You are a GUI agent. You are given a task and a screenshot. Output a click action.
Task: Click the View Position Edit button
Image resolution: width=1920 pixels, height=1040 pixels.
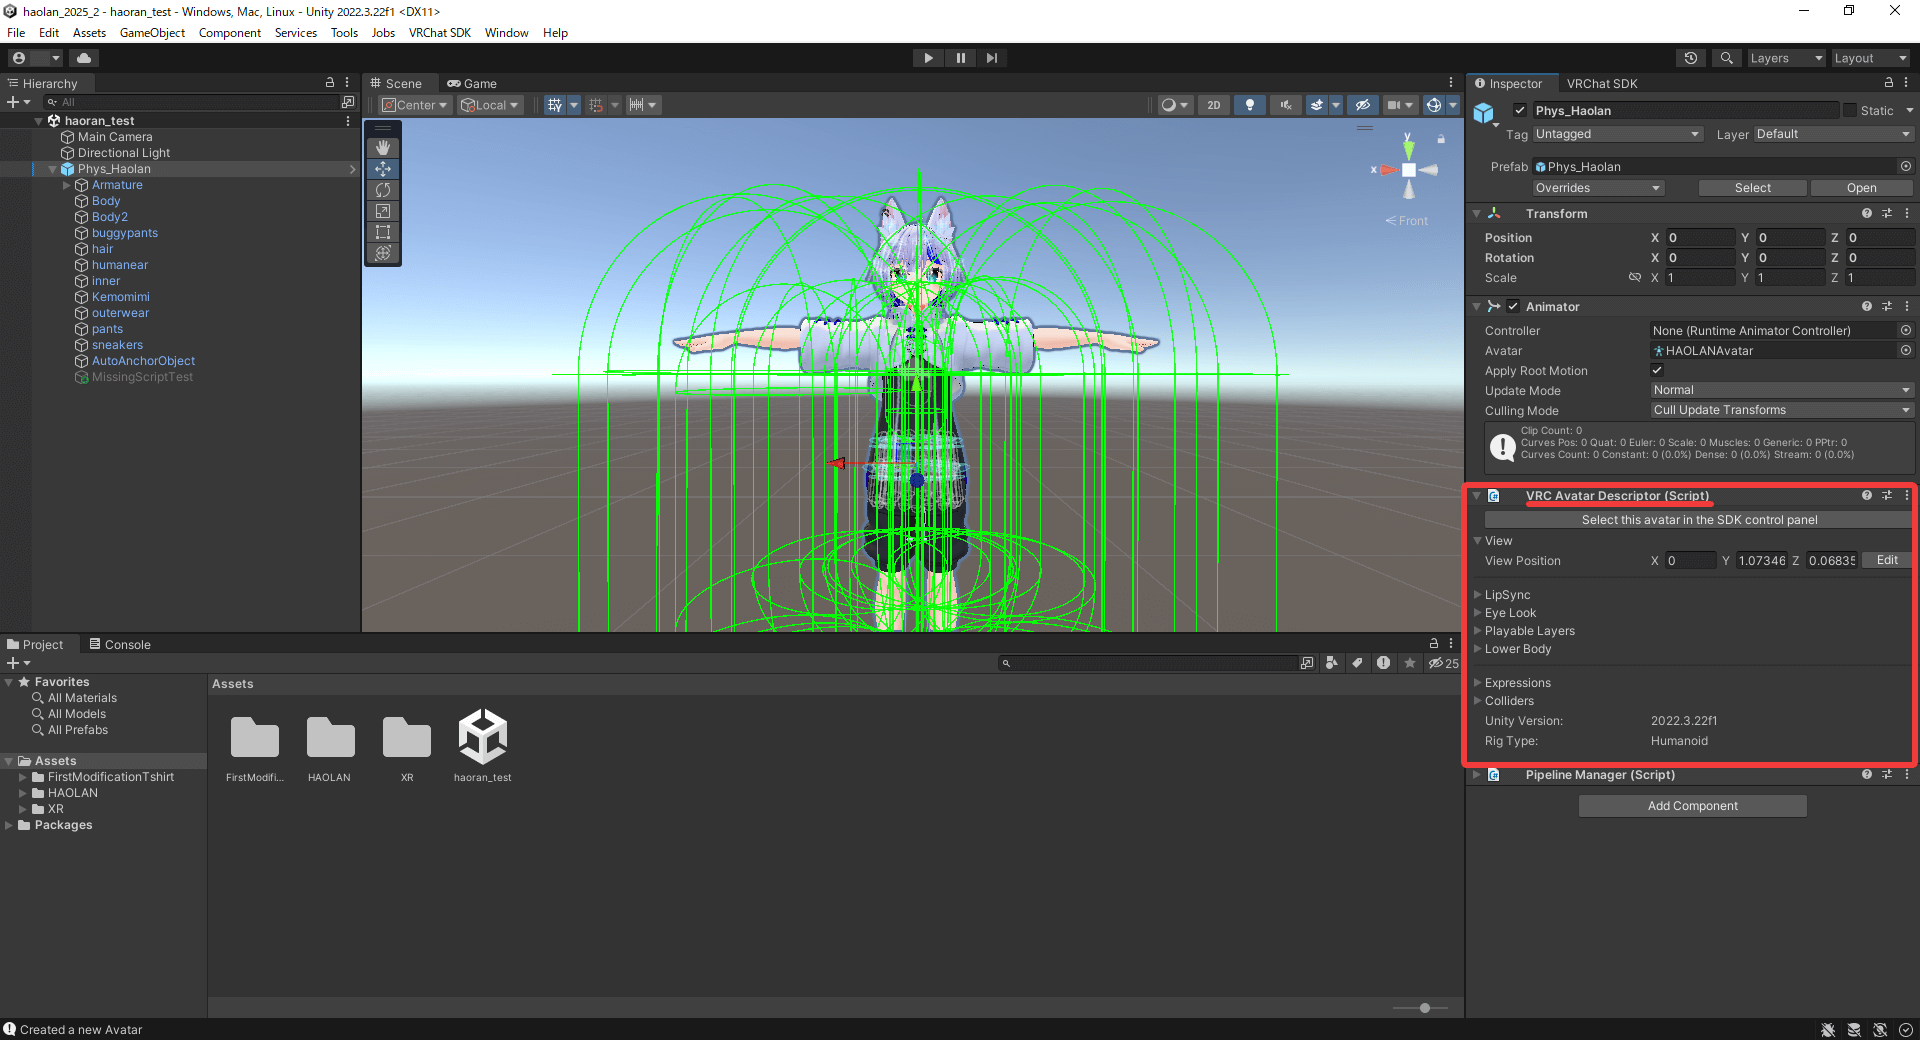(x=1887, y=560)
